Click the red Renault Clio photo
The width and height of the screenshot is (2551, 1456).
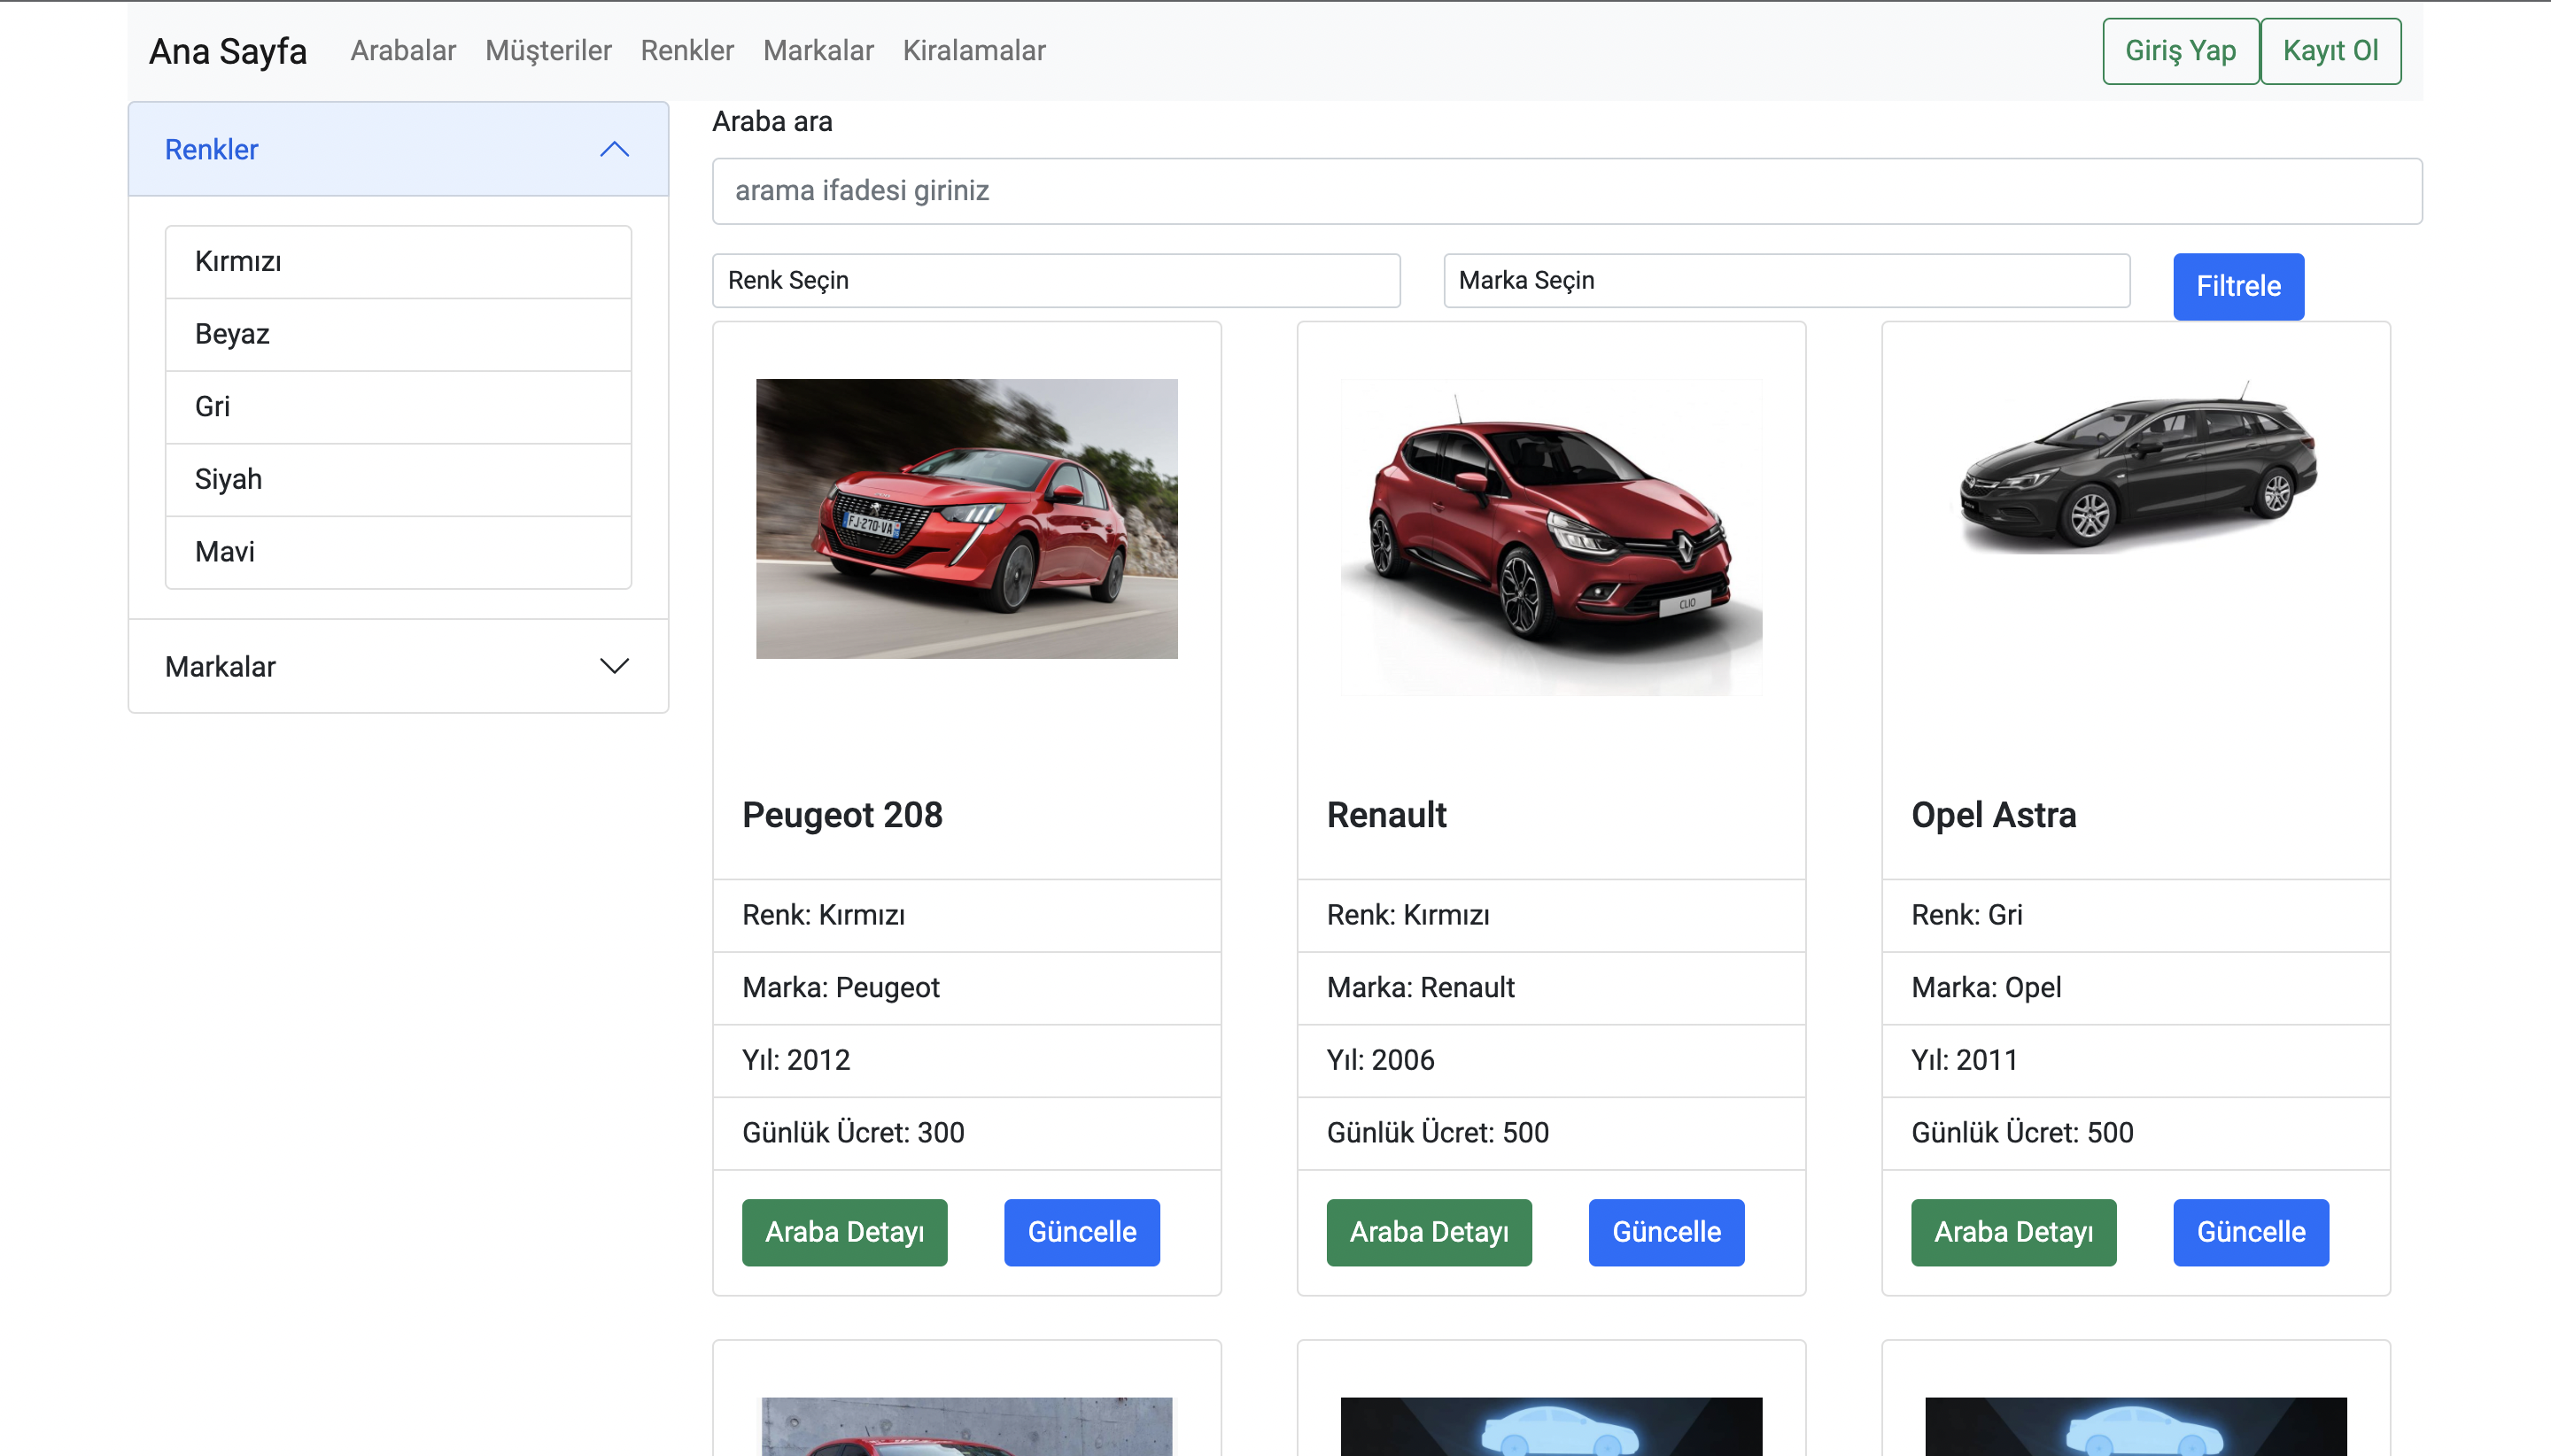coord(1551,537)
